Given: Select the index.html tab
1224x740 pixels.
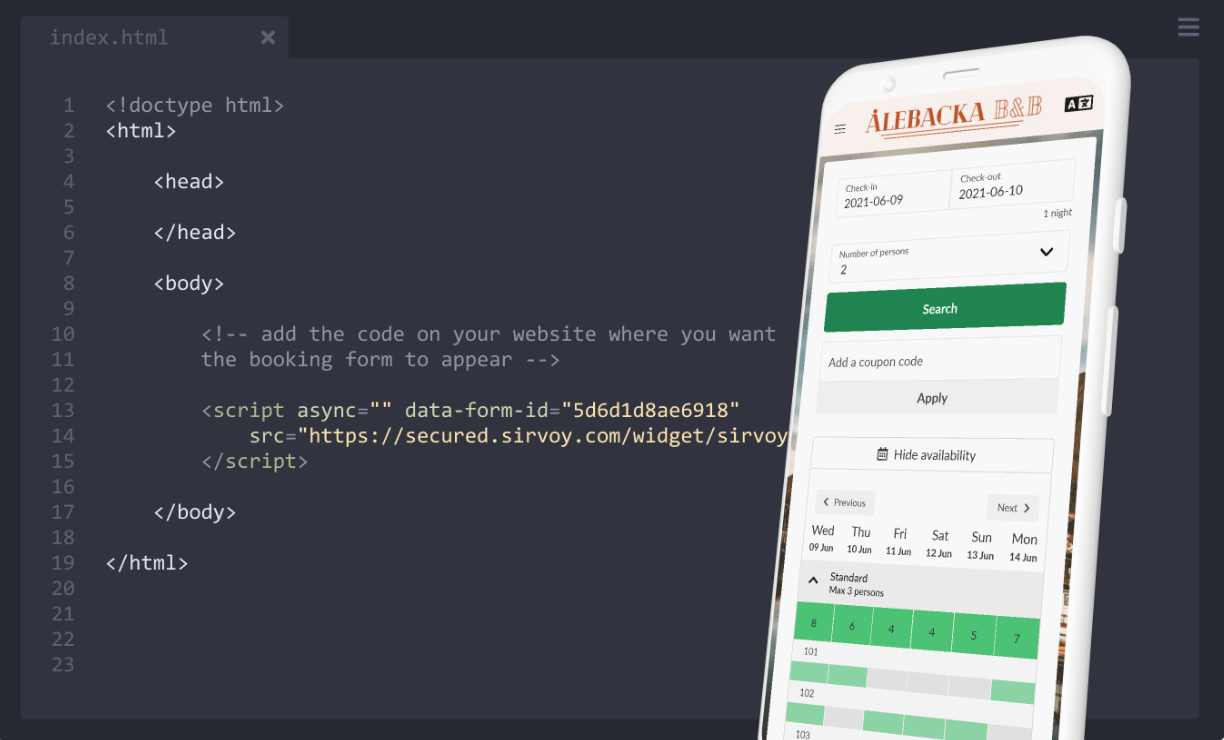Looking at the screenshot, I should 109,38.
